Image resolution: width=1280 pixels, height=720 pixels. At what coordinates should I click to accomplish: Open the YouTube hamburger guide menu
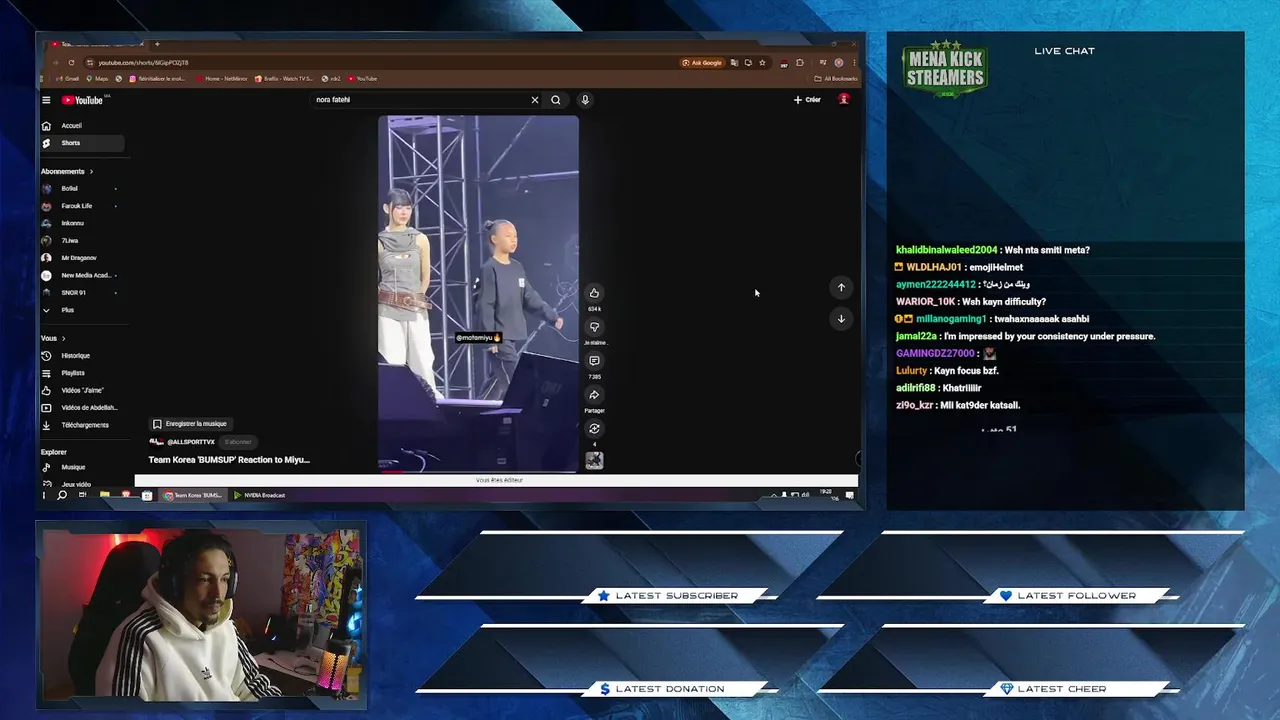[46, 100]
